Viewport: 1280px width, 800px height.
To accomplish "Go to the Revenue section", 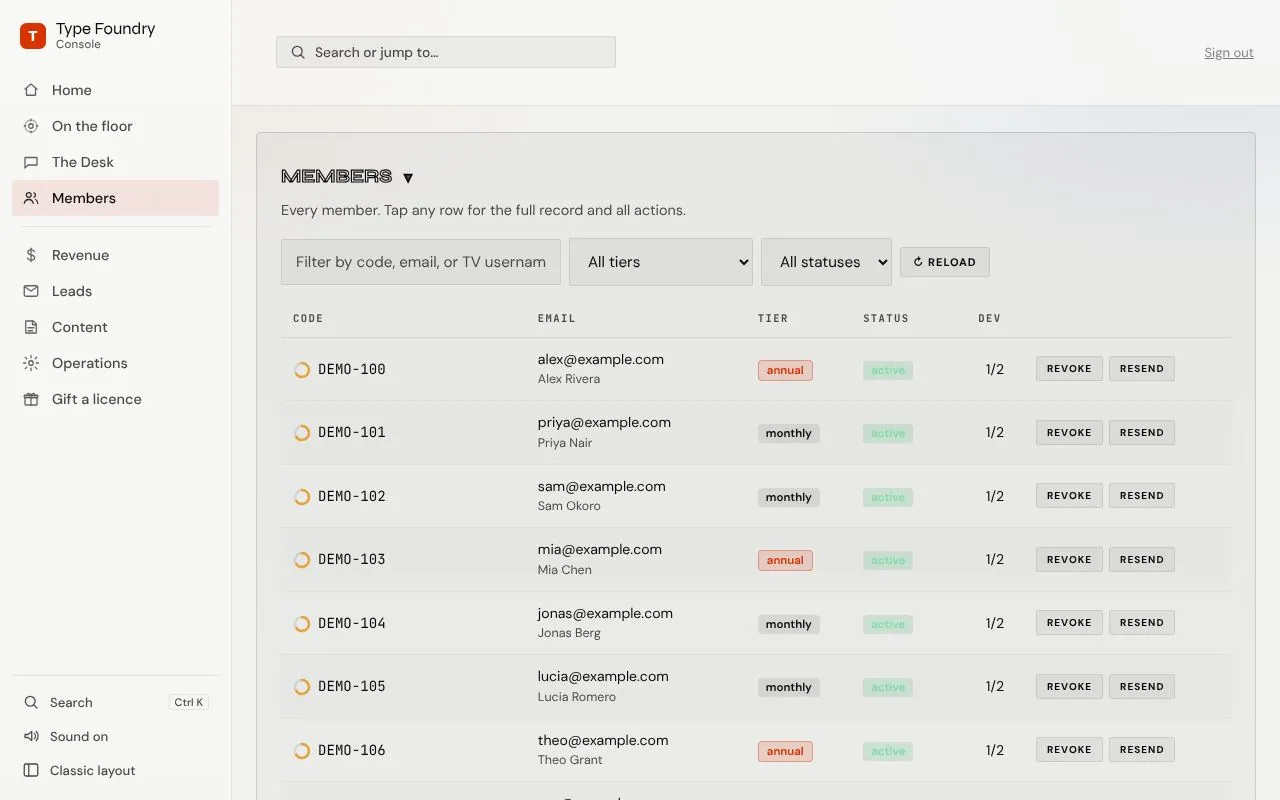I will pos(116,255).
